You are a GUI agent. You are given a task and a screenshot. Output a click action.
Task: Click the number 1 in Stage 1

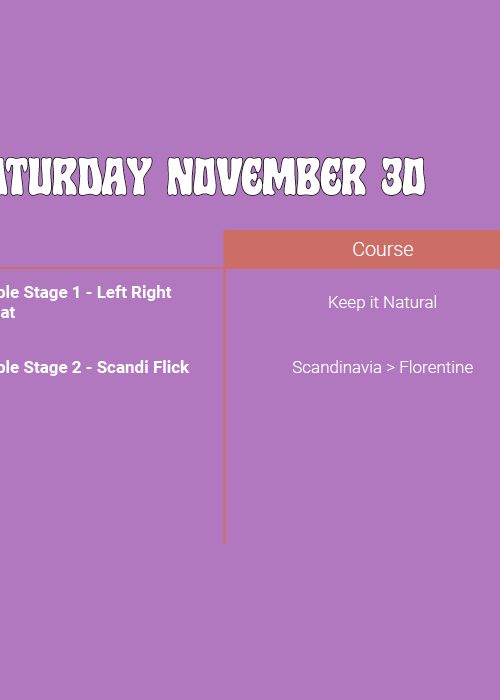pyautogui.click(x=76, y=292)
